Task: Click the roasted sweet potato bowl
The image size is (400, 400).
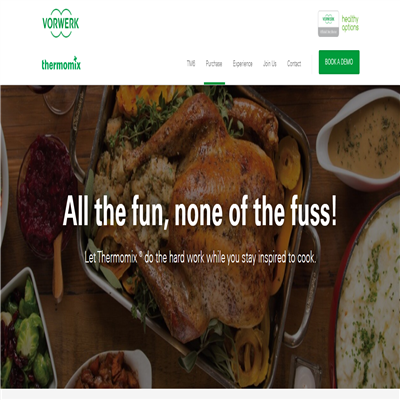Action: [x=108, y=370]
